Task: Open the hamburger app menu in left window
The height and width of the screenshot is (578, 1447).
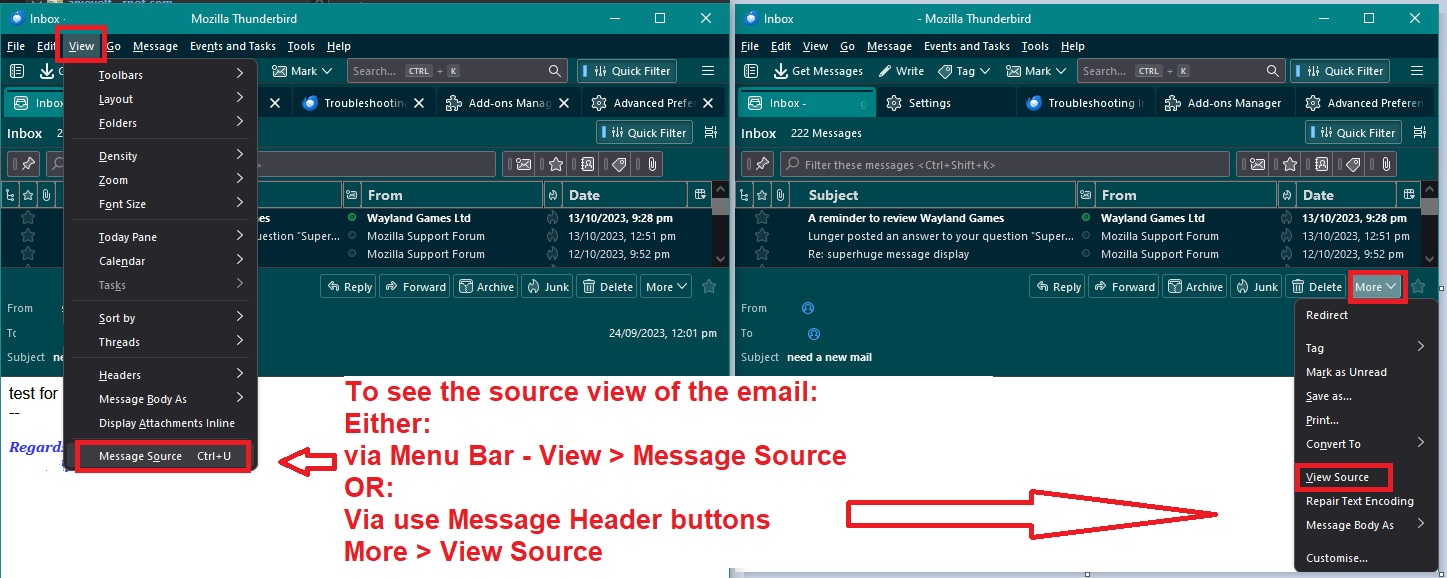Action: pyautogui.click(x=708, y=71)
